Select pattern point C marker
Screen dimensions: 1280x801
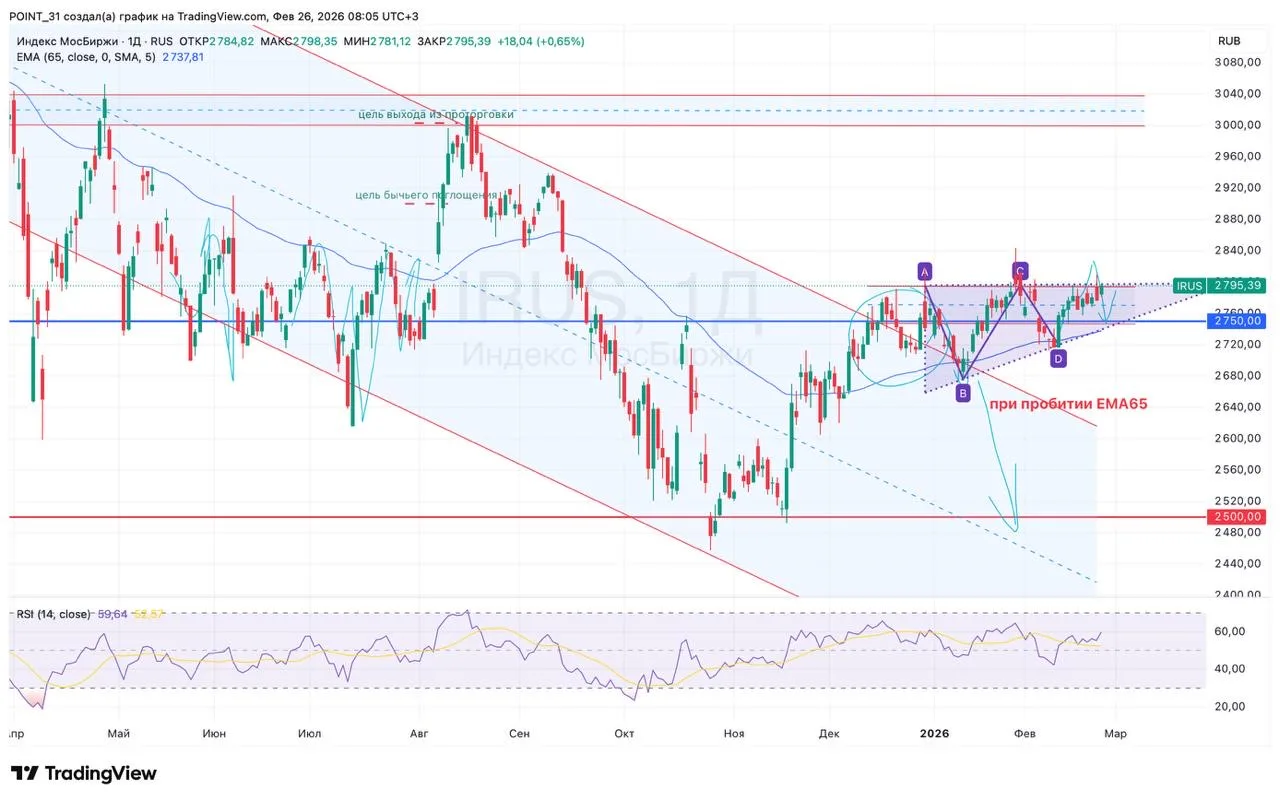1019,271
